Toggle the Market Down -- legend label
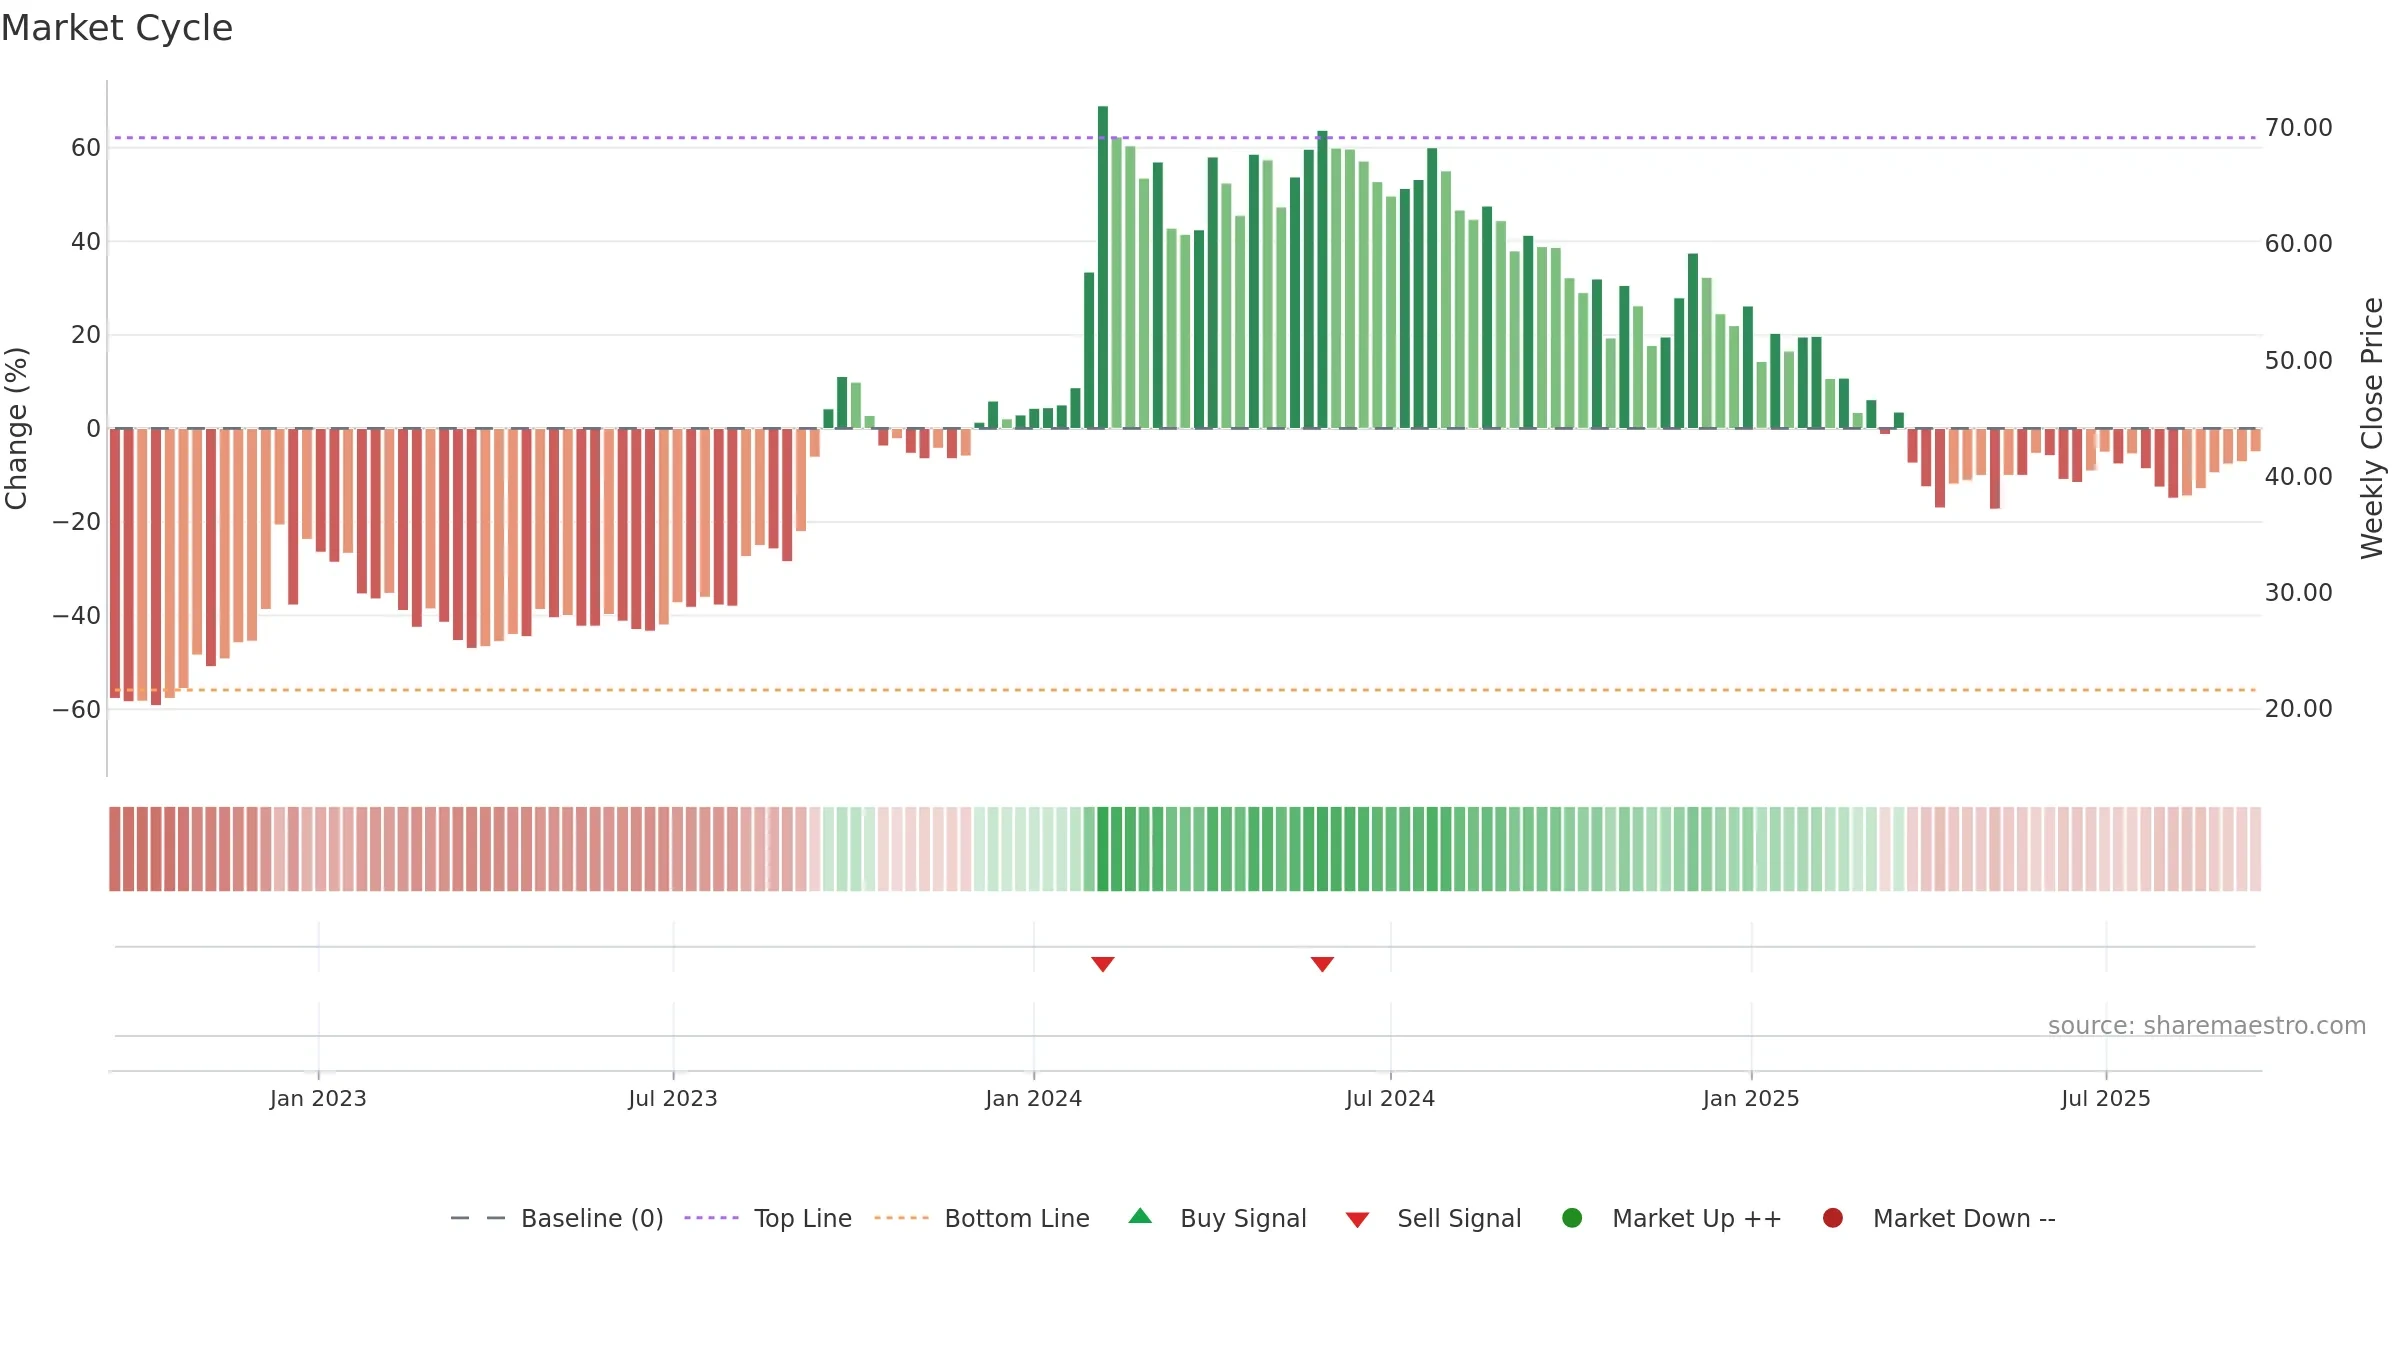 pos(1964,1218)
